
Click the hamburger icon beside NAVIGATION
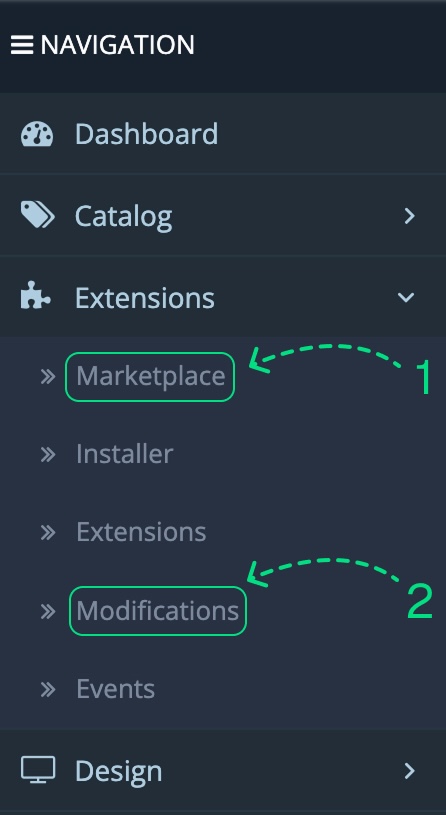(22, 45)
